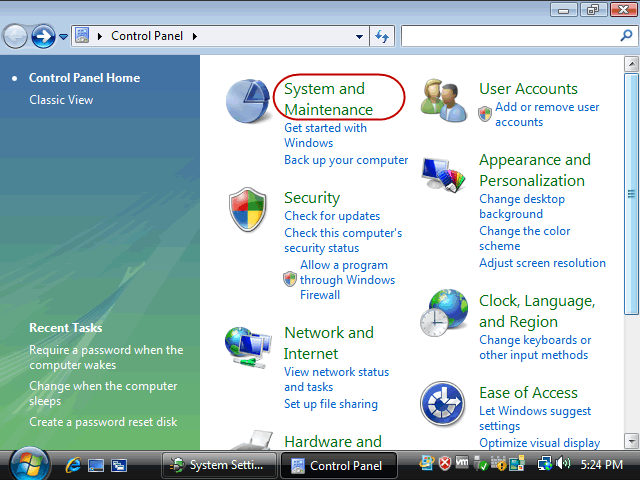640x480 pixels.
Task: Click the scrollbar down arrow
Action: point(631,441)
